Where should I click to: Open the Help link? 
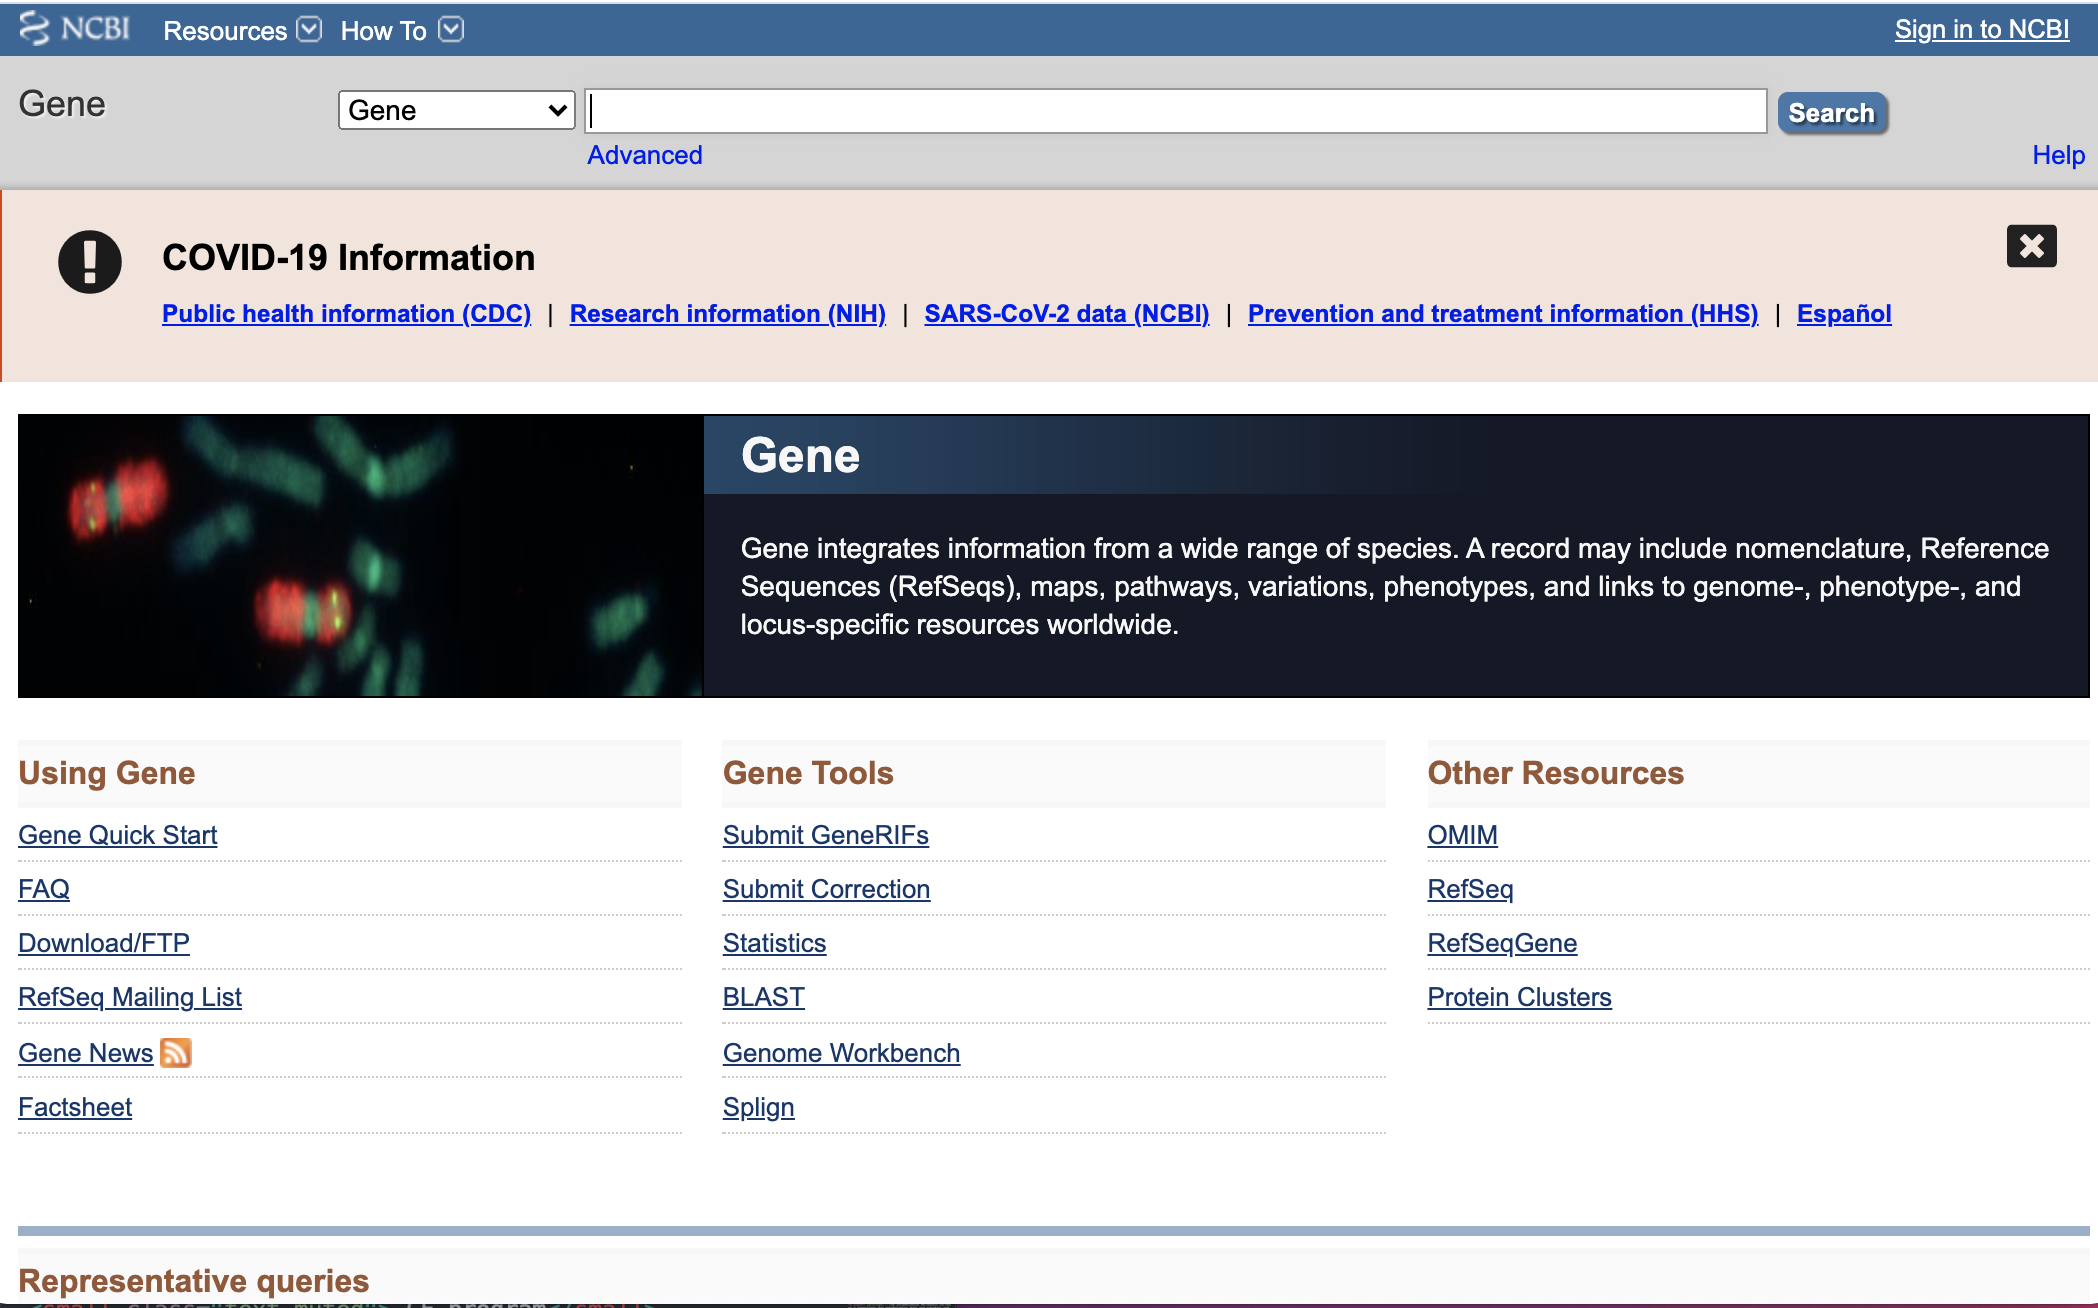2058,155
